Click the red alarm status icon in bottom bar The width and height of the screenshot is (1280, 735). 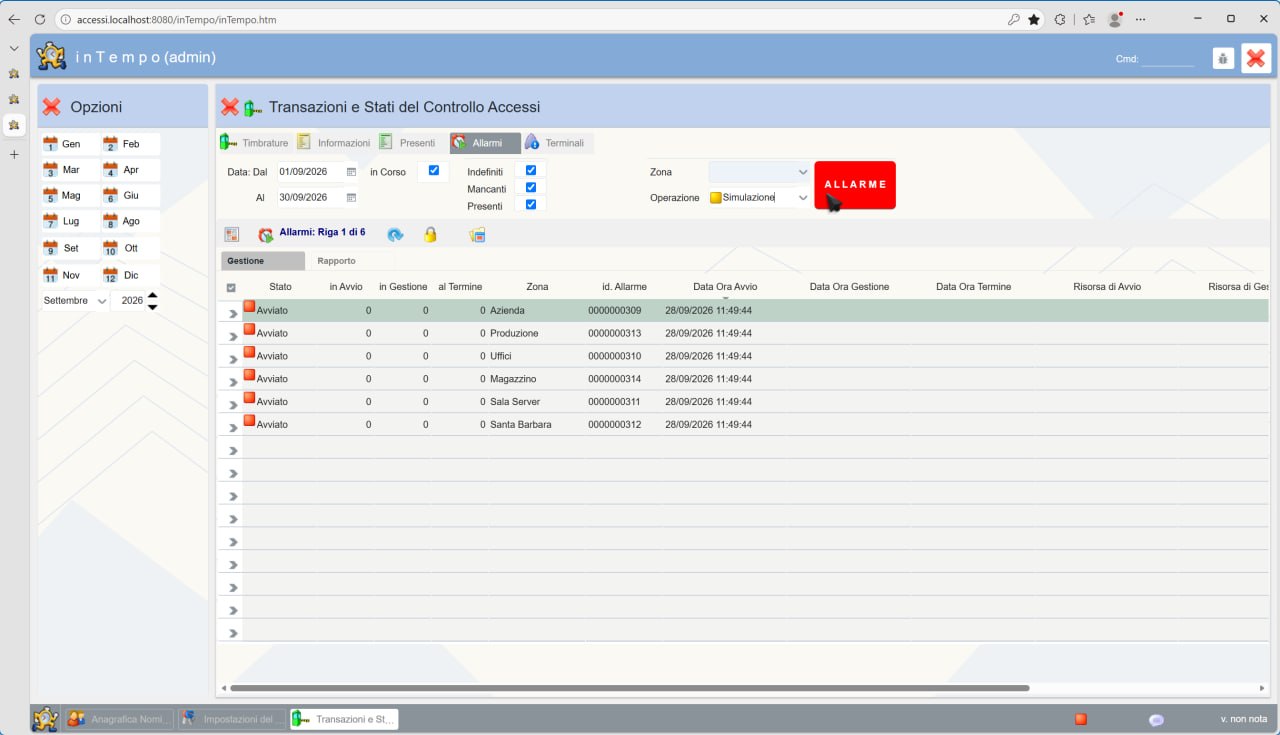[1081, 719]
